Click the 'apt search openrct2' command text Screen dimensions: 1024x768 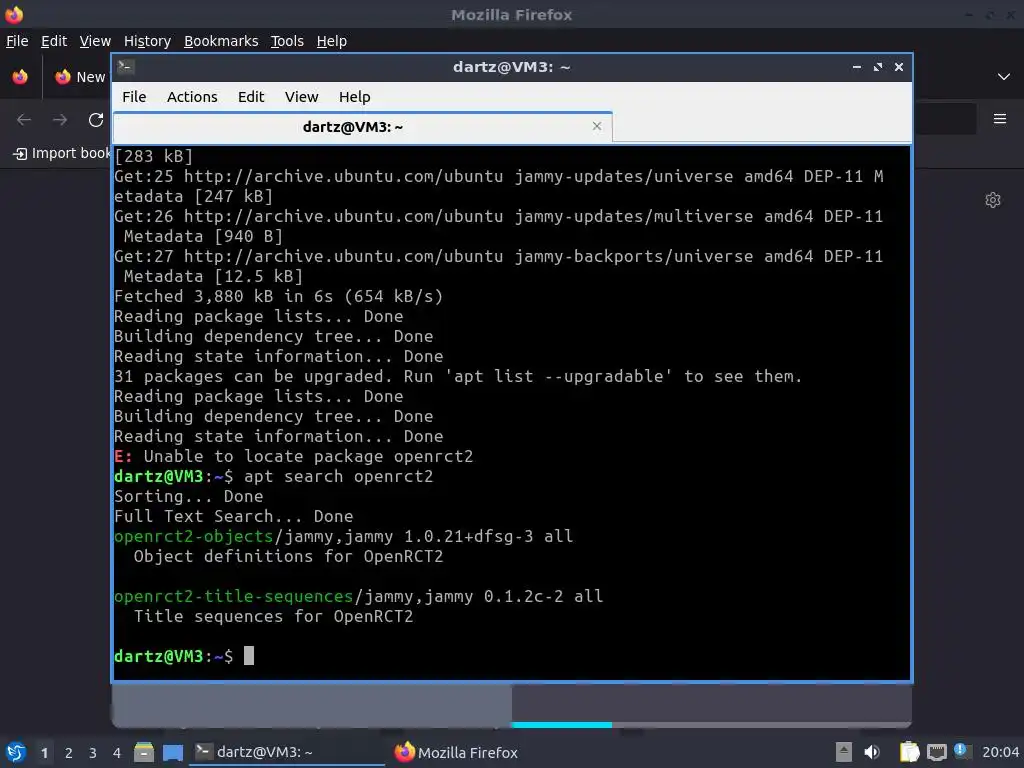point(338,477)
